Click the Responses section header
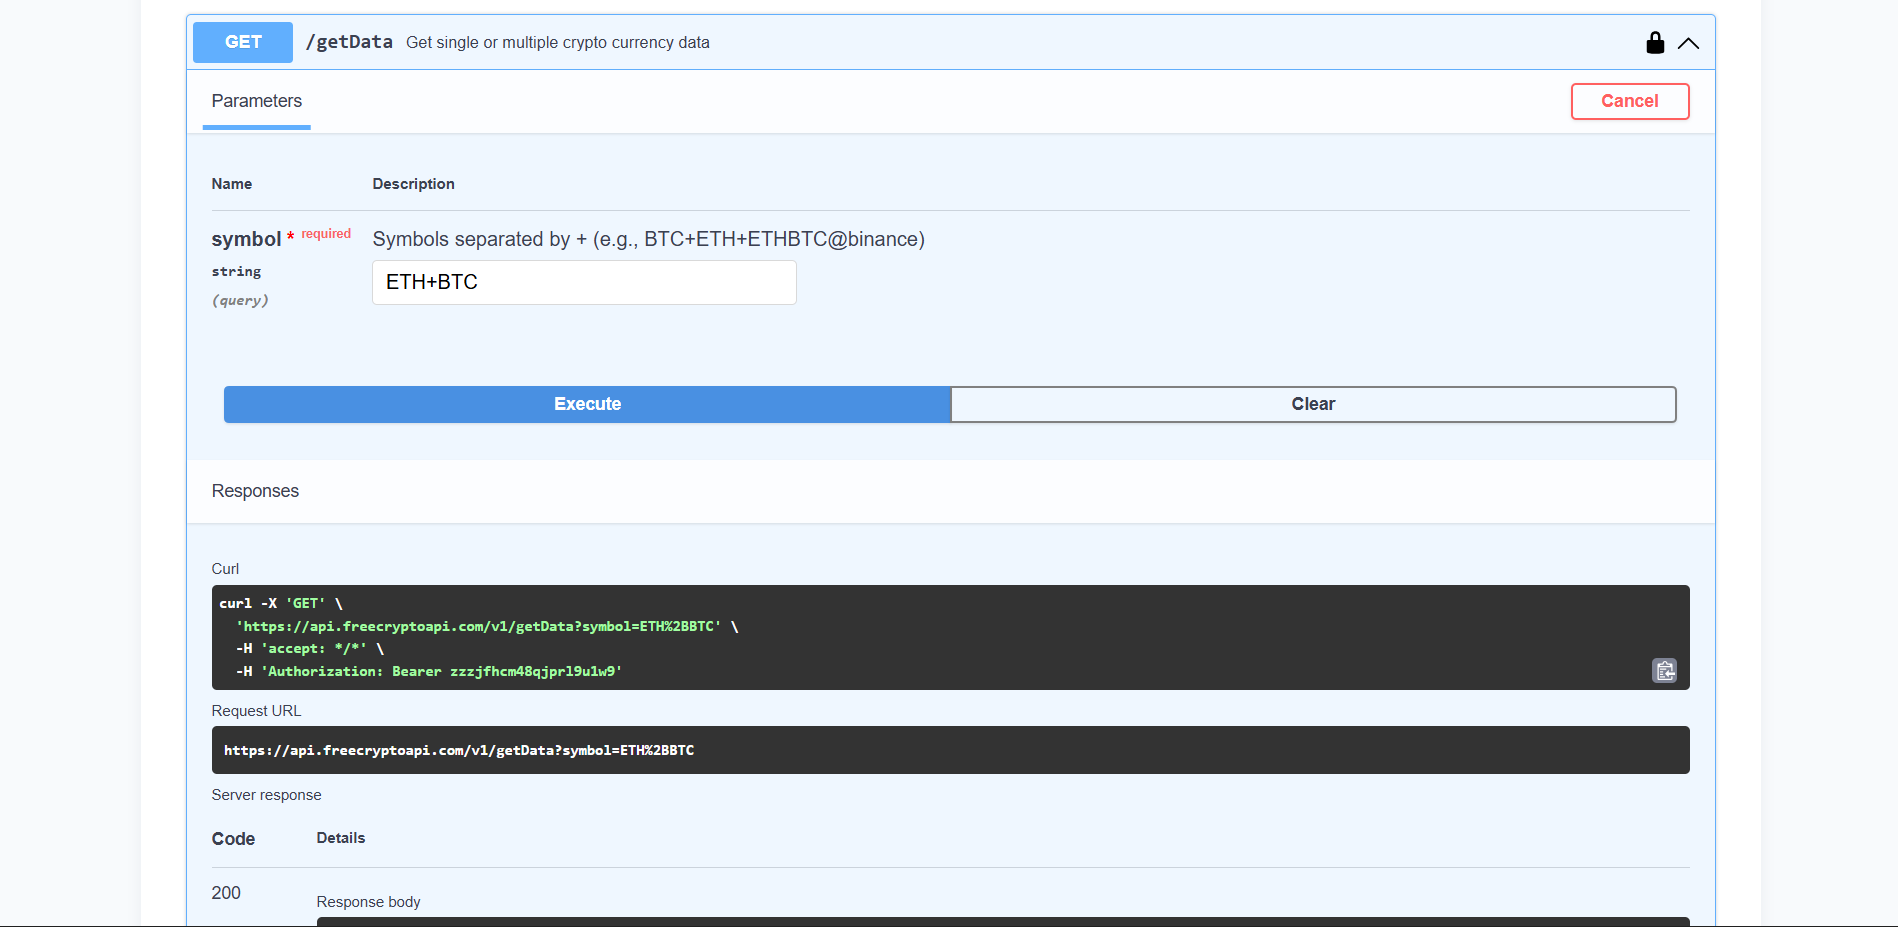The width and height of the screenshot is (1898, 927). pos(255,491)
